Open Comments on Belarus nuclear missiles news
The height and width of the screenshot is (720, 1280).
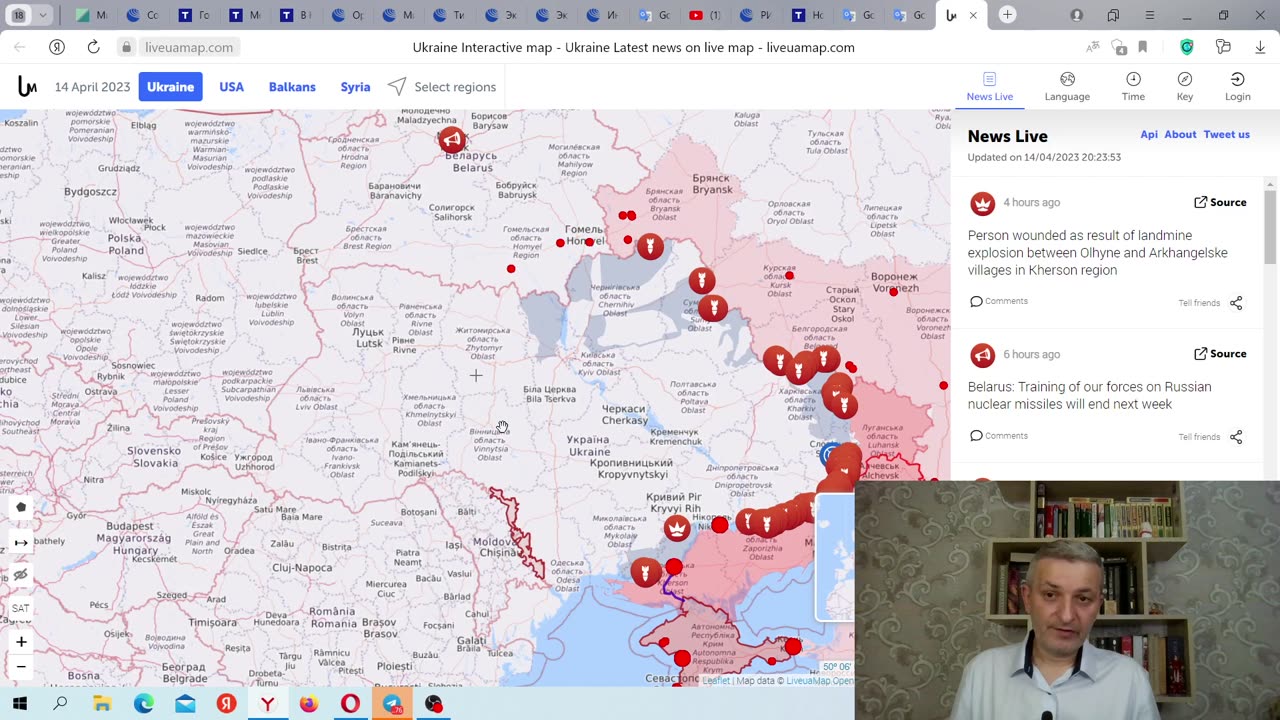998,436
